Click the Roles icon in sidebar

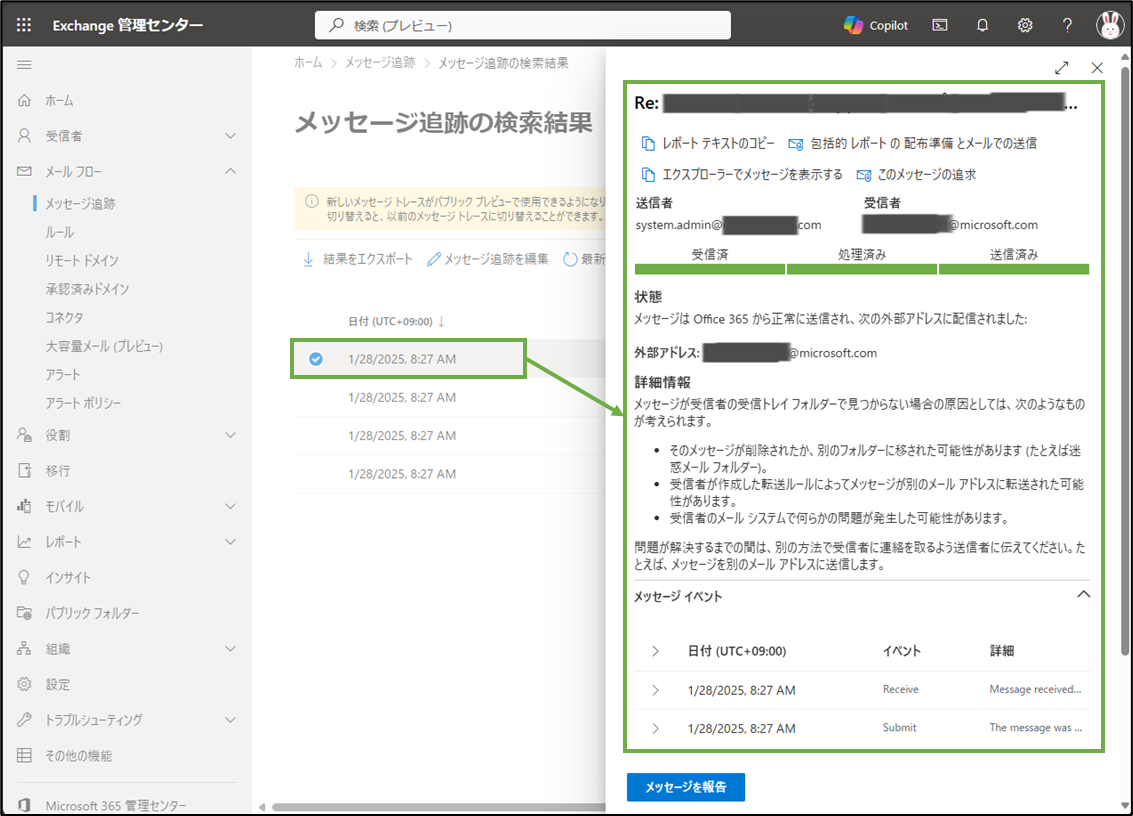point(24,435)
